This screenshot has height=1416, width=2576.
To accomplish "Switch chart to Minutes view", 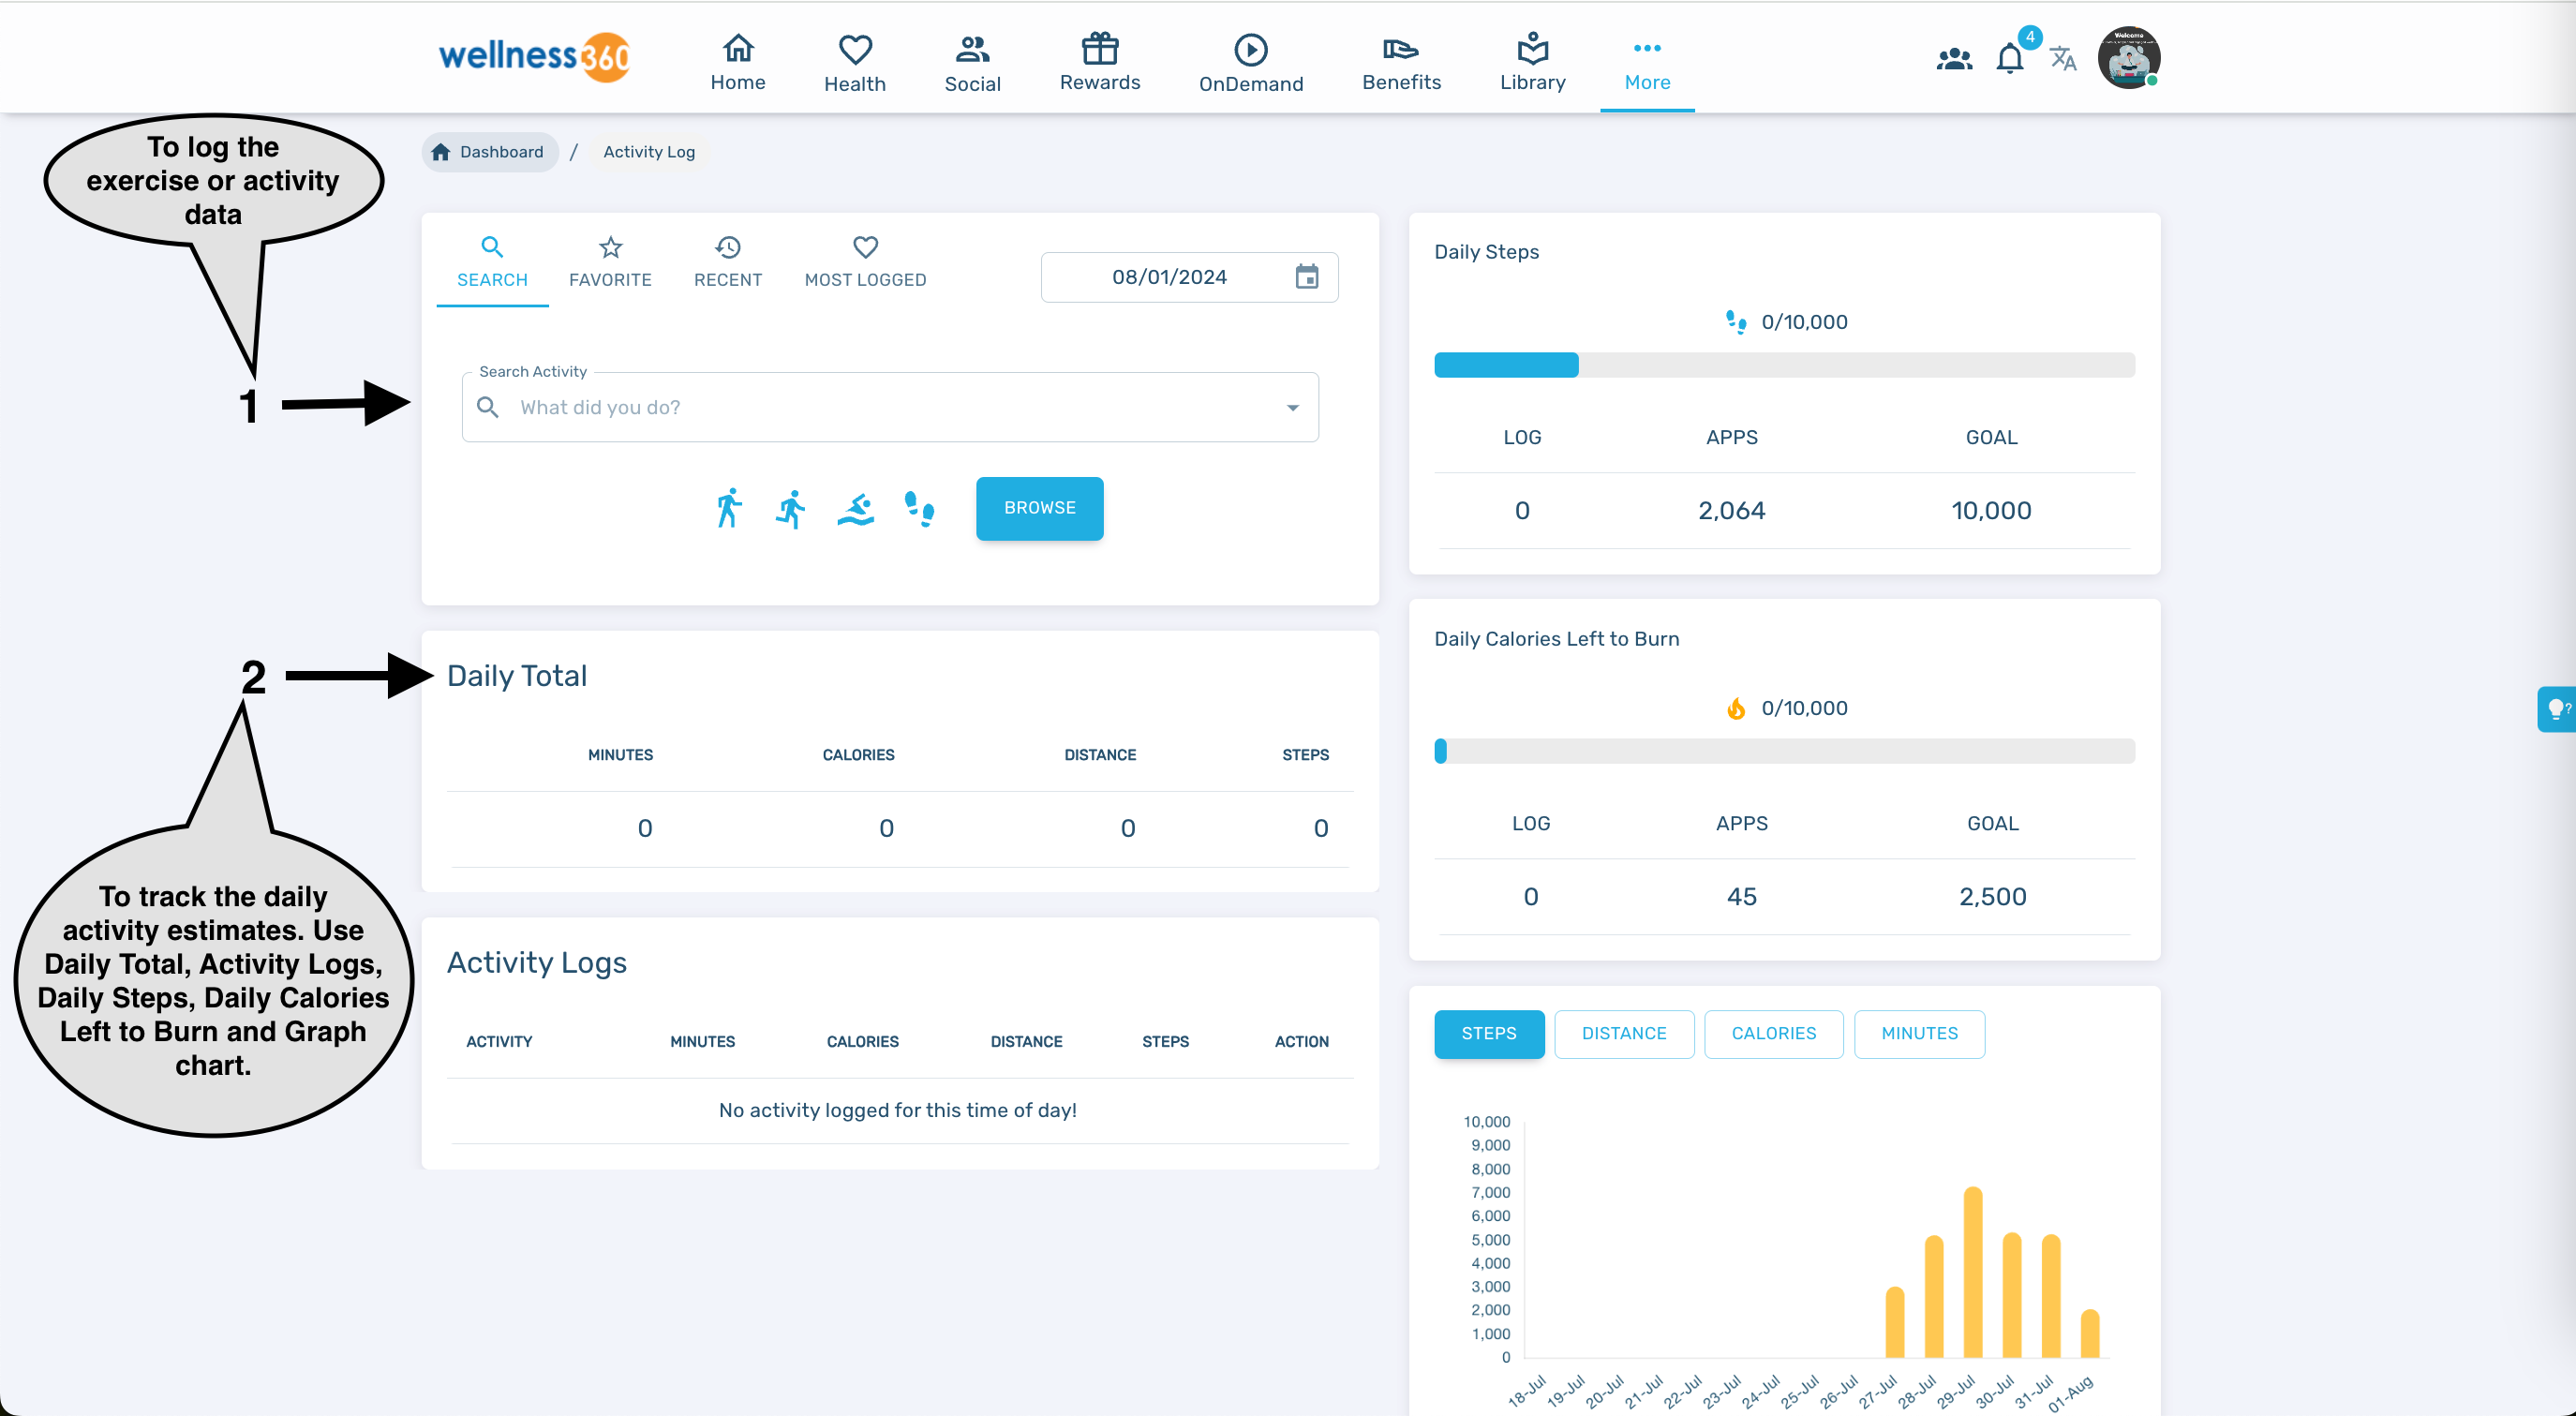I will (x=1919, y=1033).
